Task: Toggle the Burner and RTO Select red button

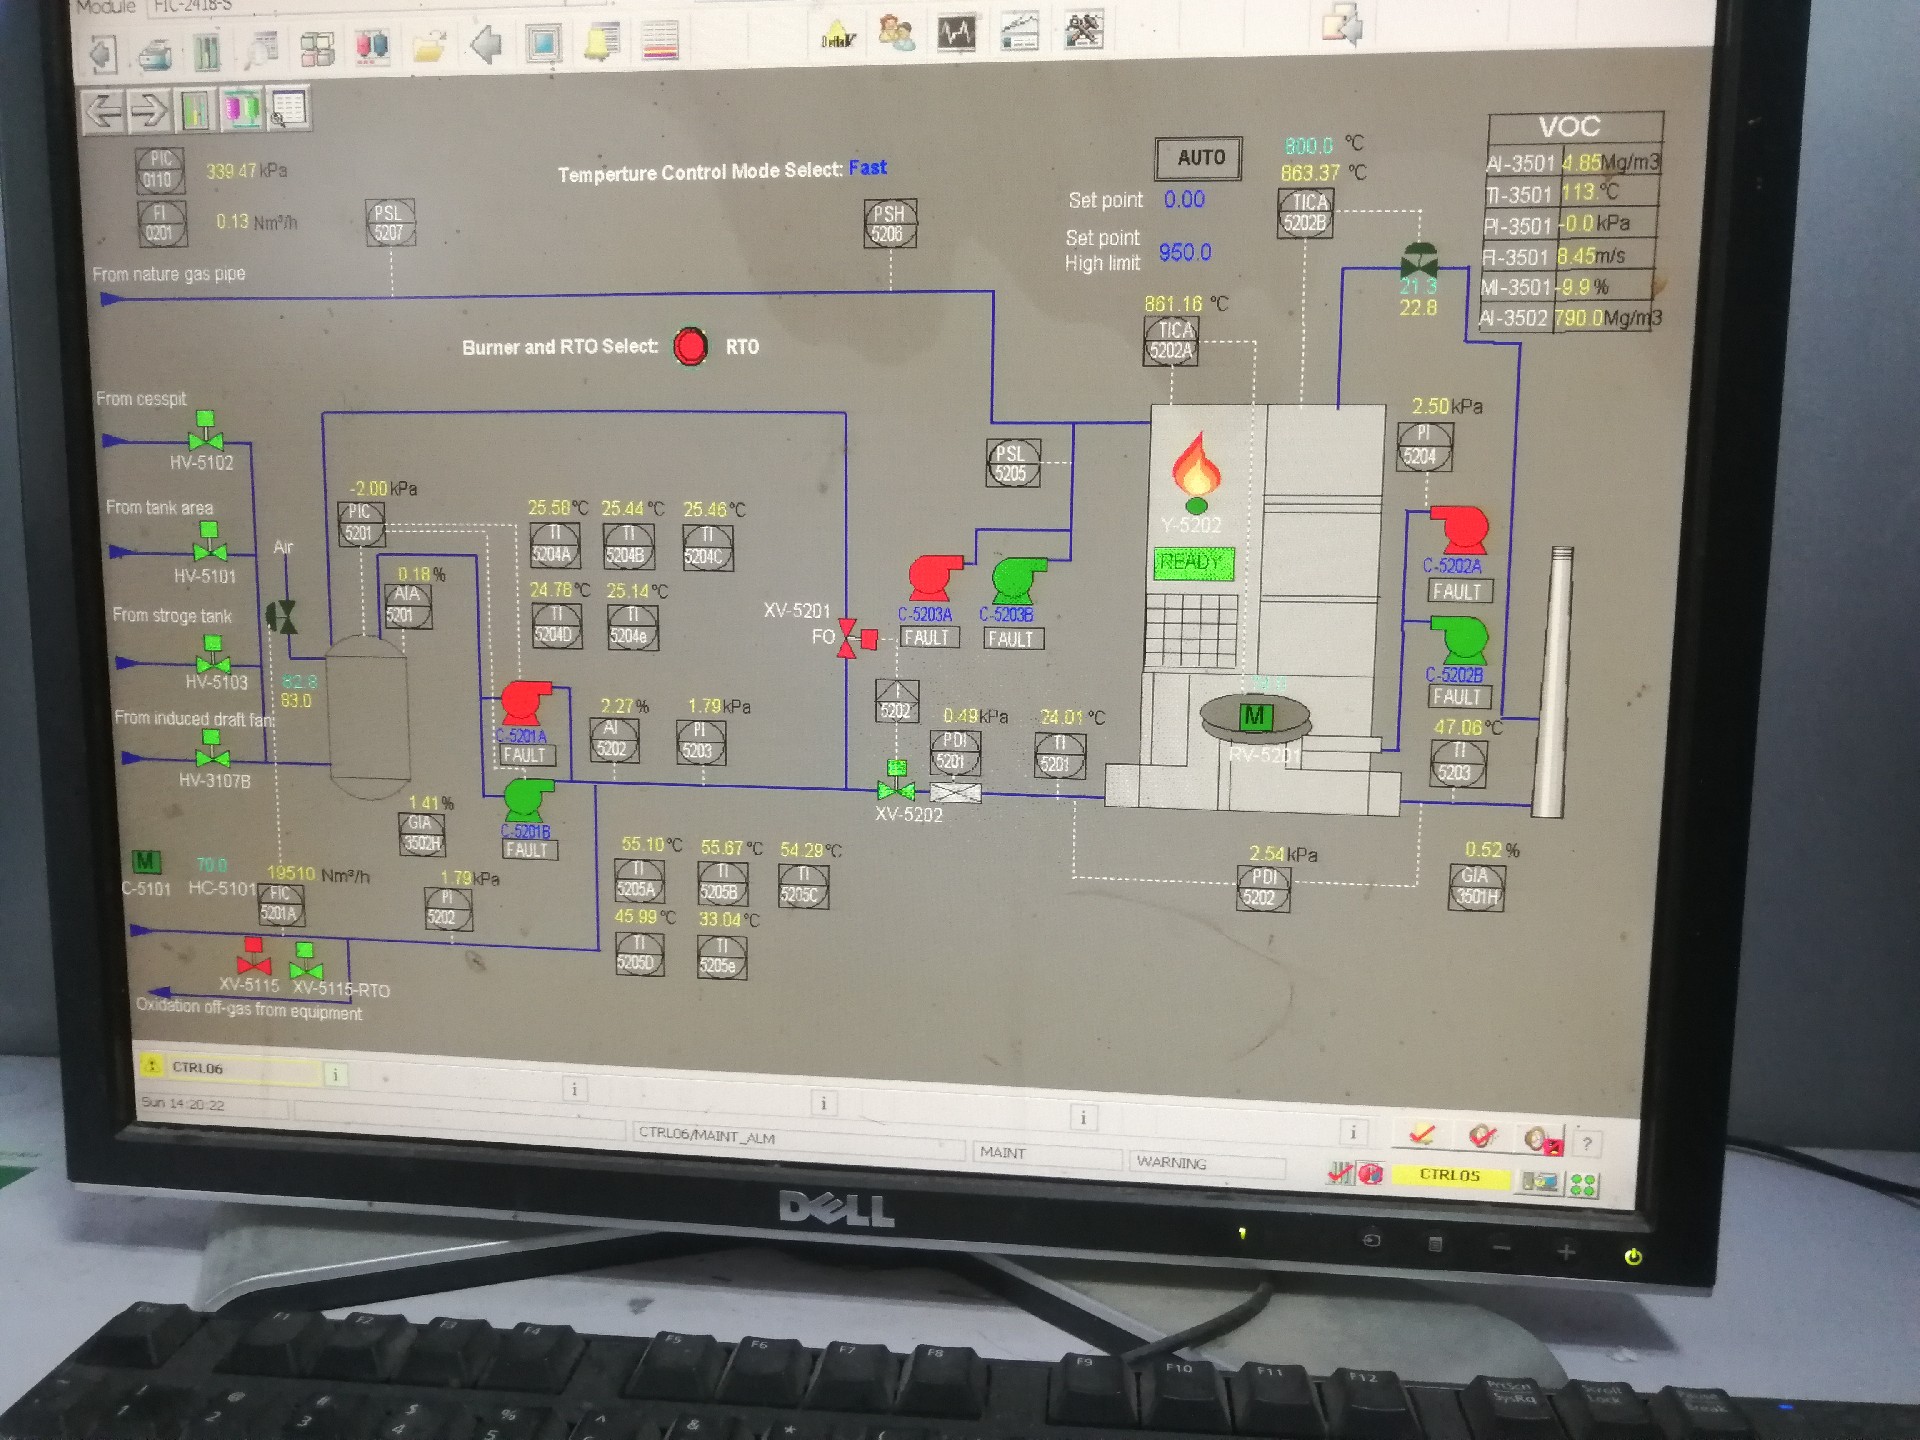Action: [690, 347]
